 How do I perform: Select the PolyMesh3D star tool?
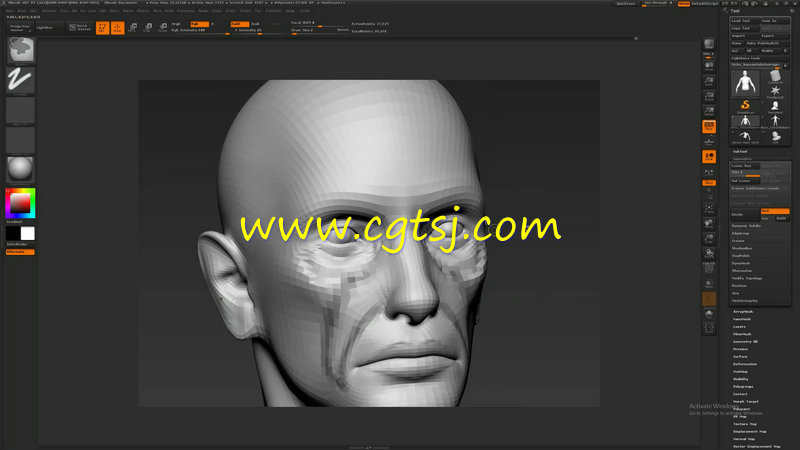[775, 92]
